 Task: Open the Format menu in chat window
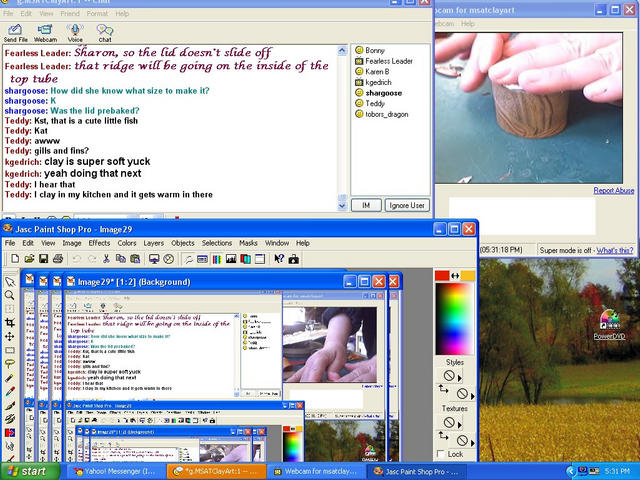[x=97, y=13]
